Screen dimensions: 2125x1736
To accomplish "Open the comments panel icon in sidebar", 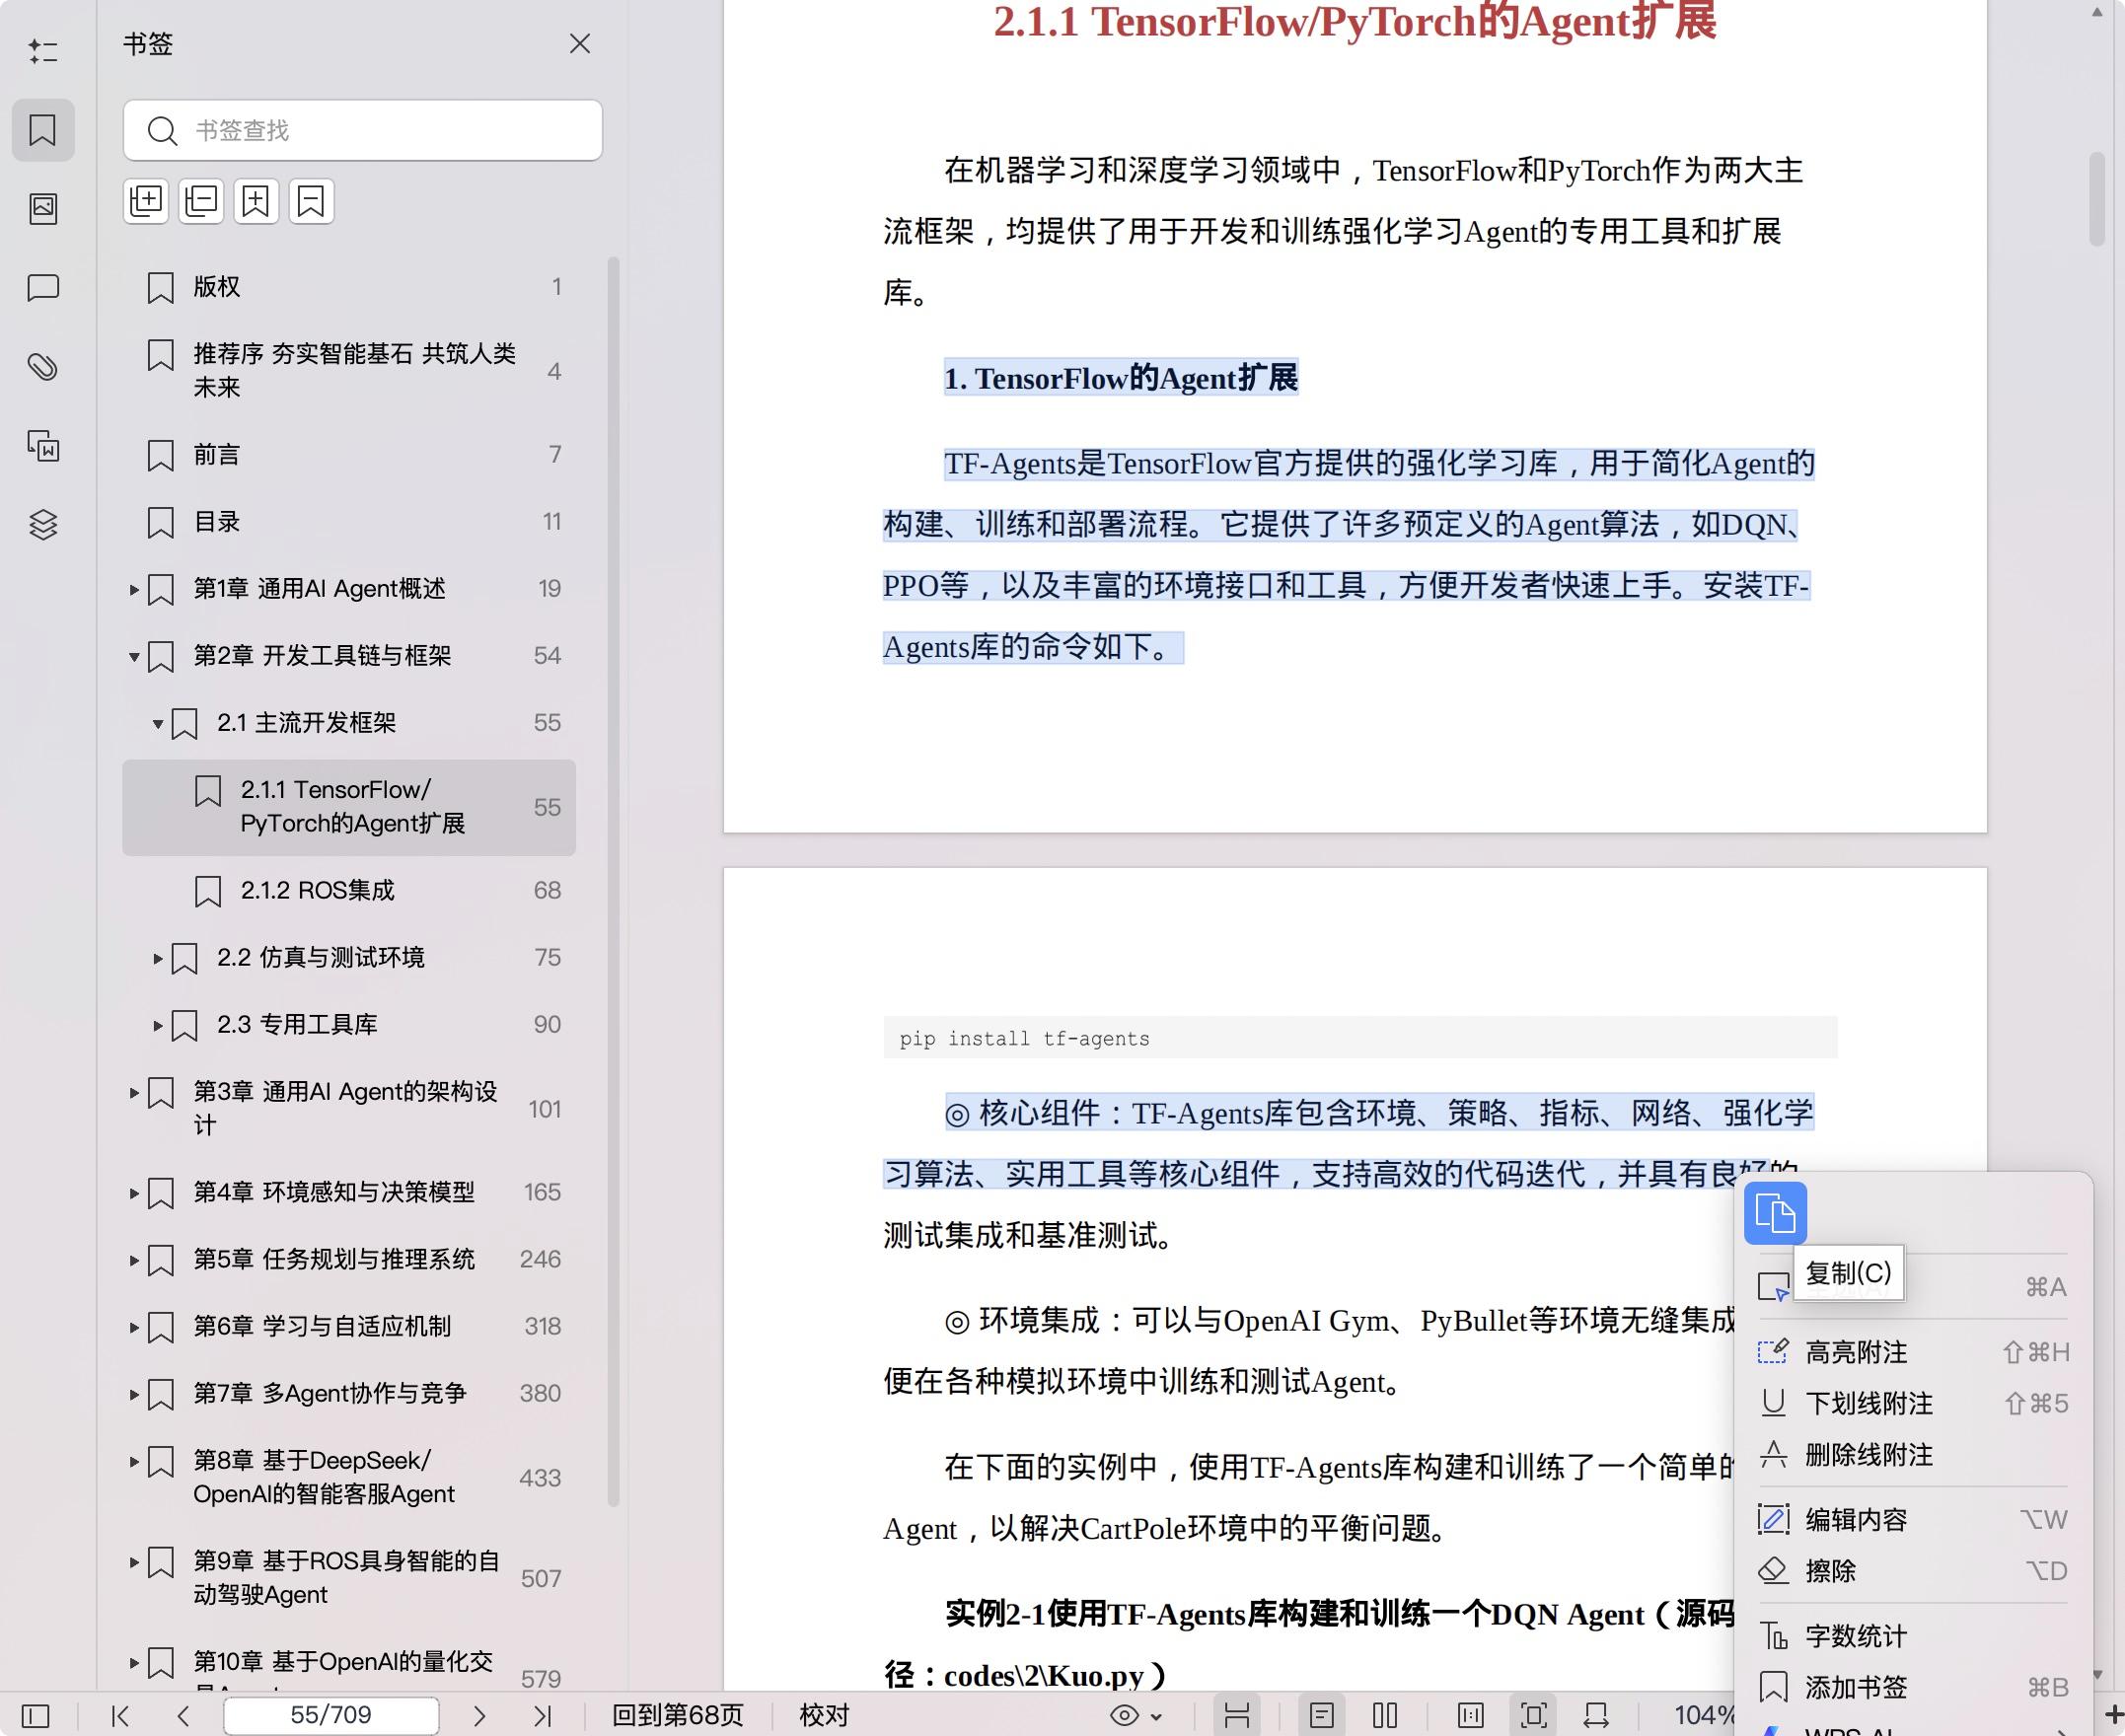I will (43, 288).
